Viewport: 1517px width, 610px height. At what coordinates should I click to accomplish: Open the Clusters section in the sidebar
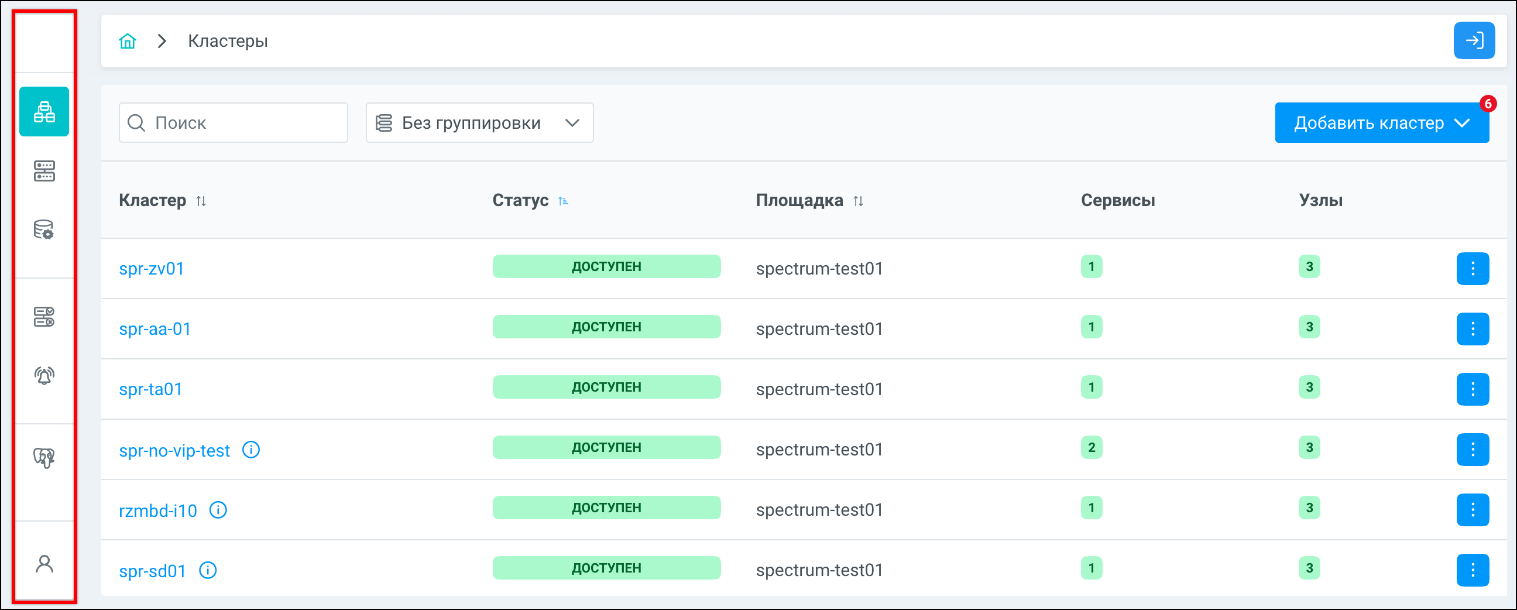[44, 111]
